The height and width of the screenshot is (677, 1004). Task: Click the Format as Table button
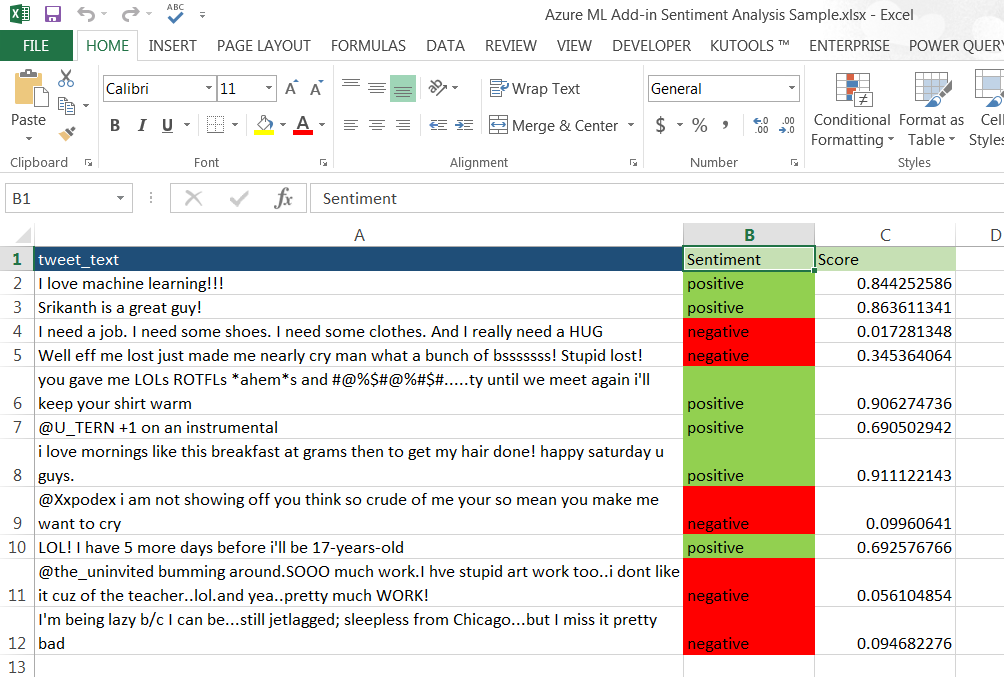931,110
